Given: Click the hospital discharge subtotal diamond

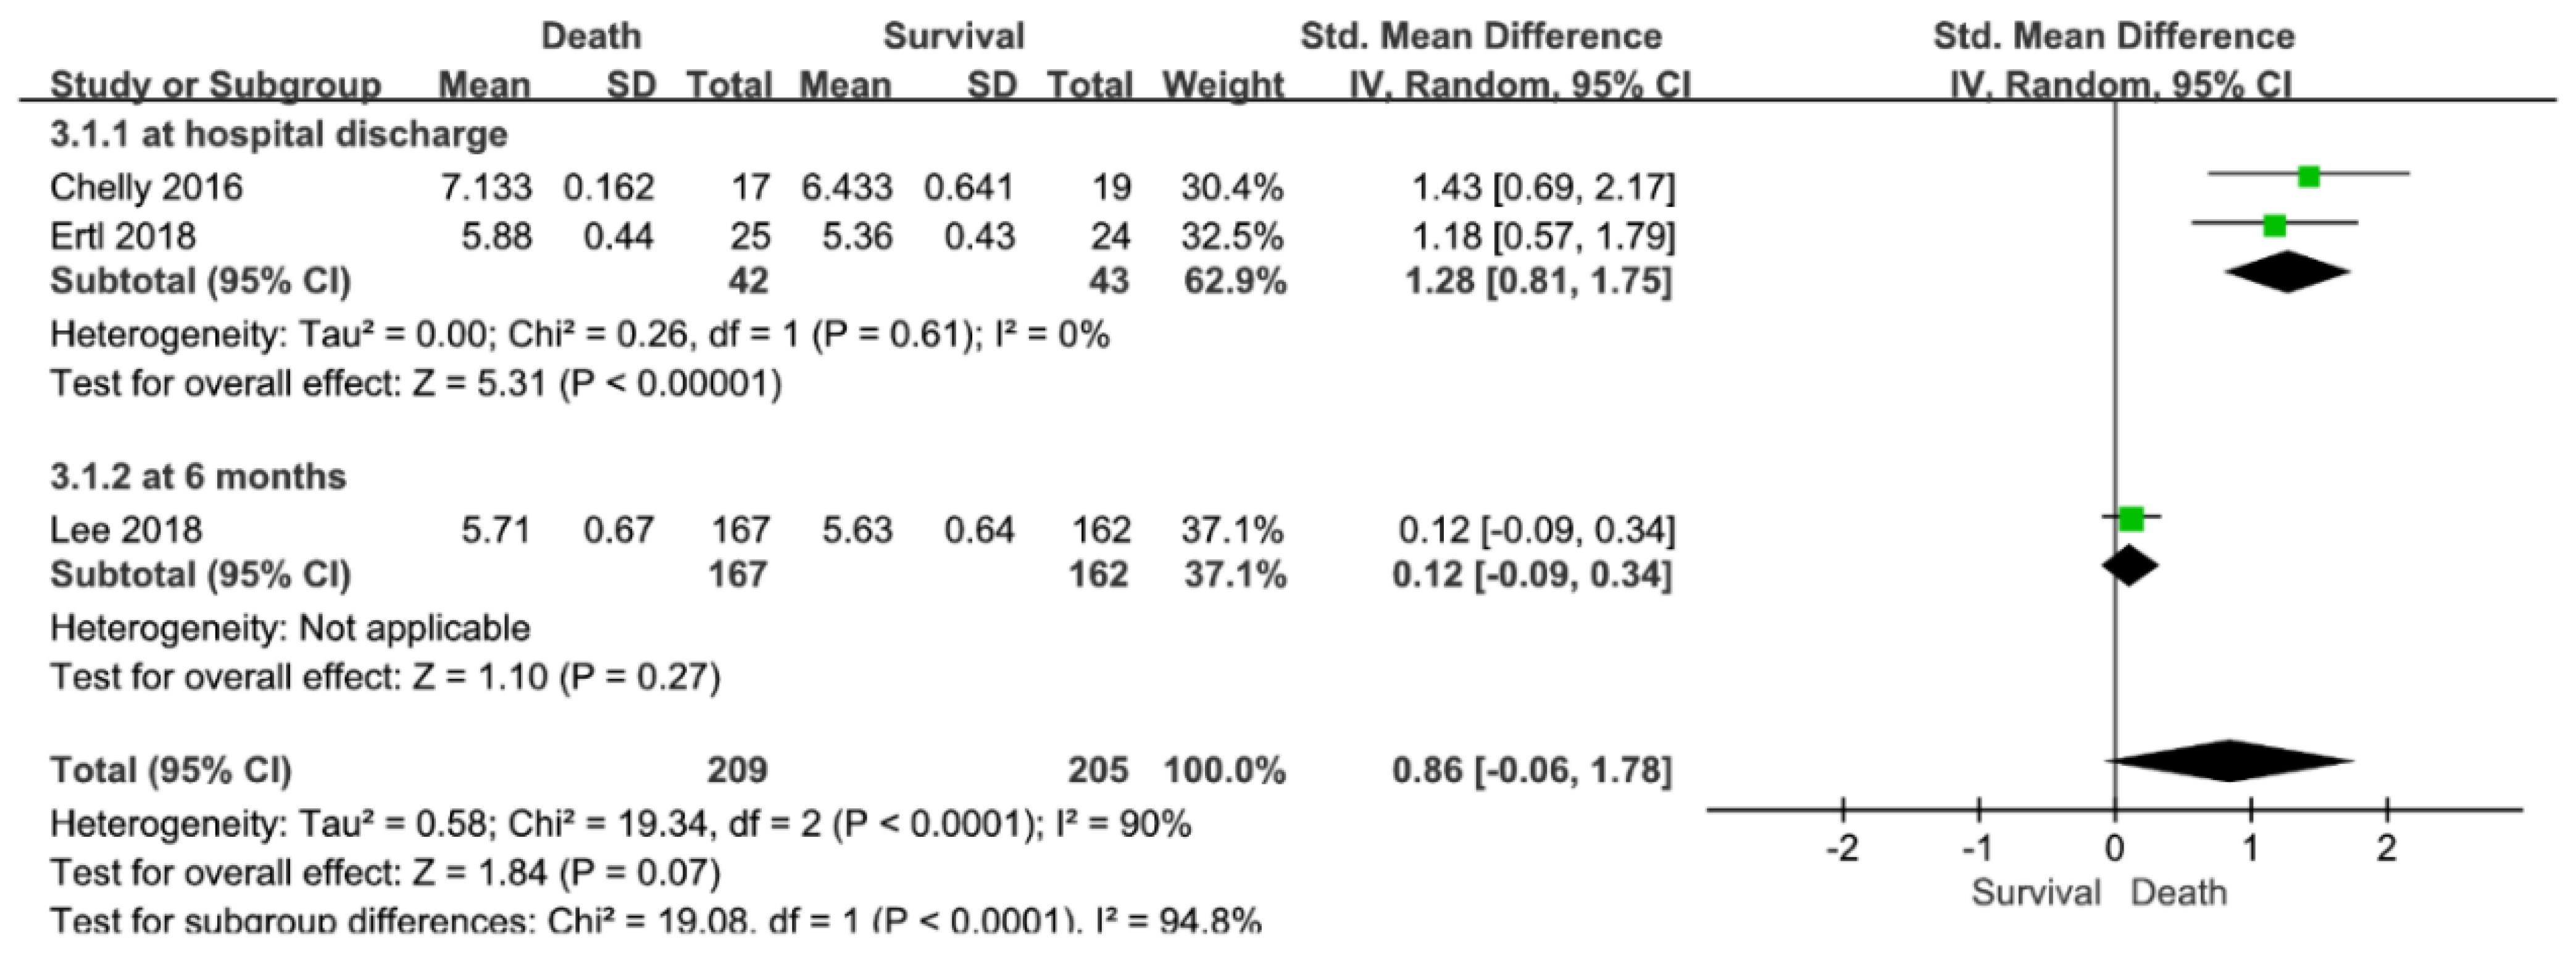Looking at the screenshot, I should click(2288, 273).
